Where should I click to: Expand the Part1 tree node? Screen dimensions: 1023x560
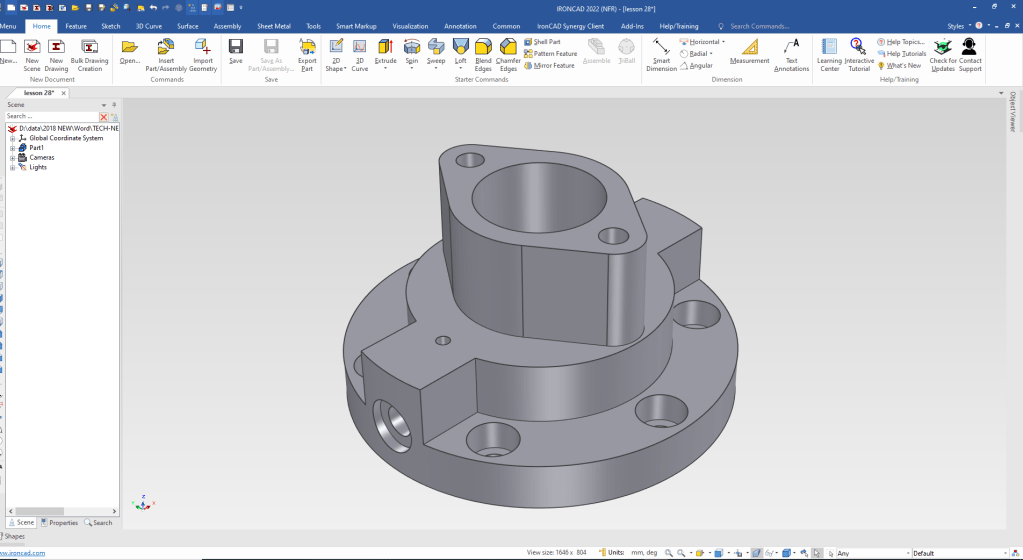coord(12,148)
